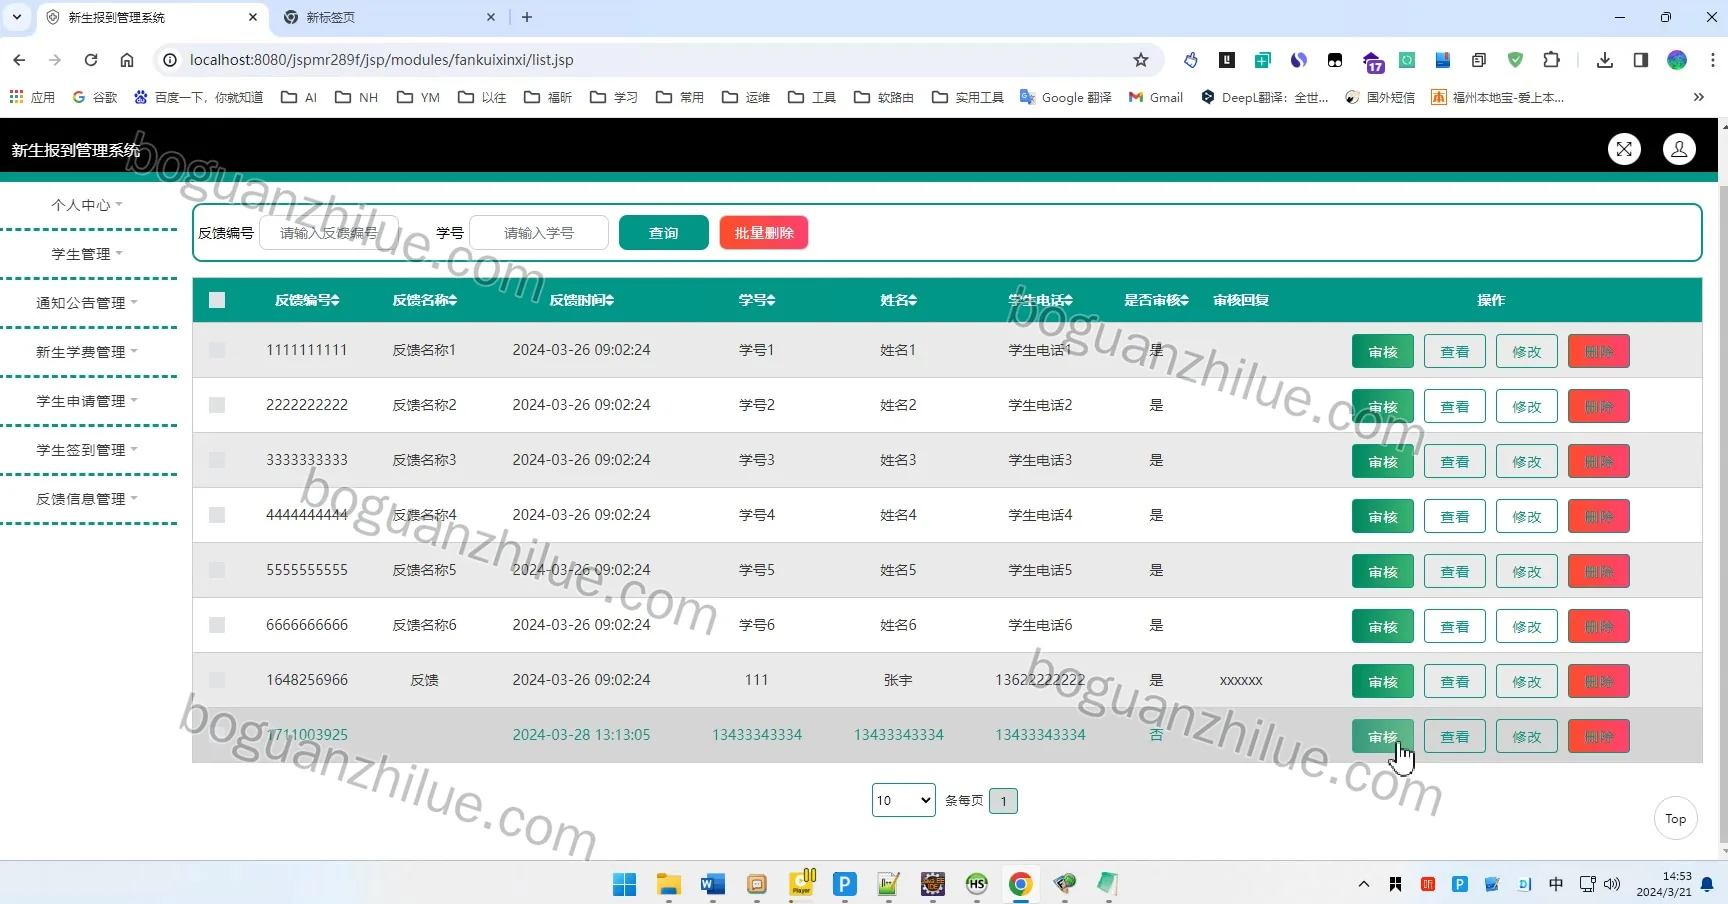This screenshot has width=1728, height=904.
Task: Expand 新生学费管理 sidebar menu
Action: [88, 352]
